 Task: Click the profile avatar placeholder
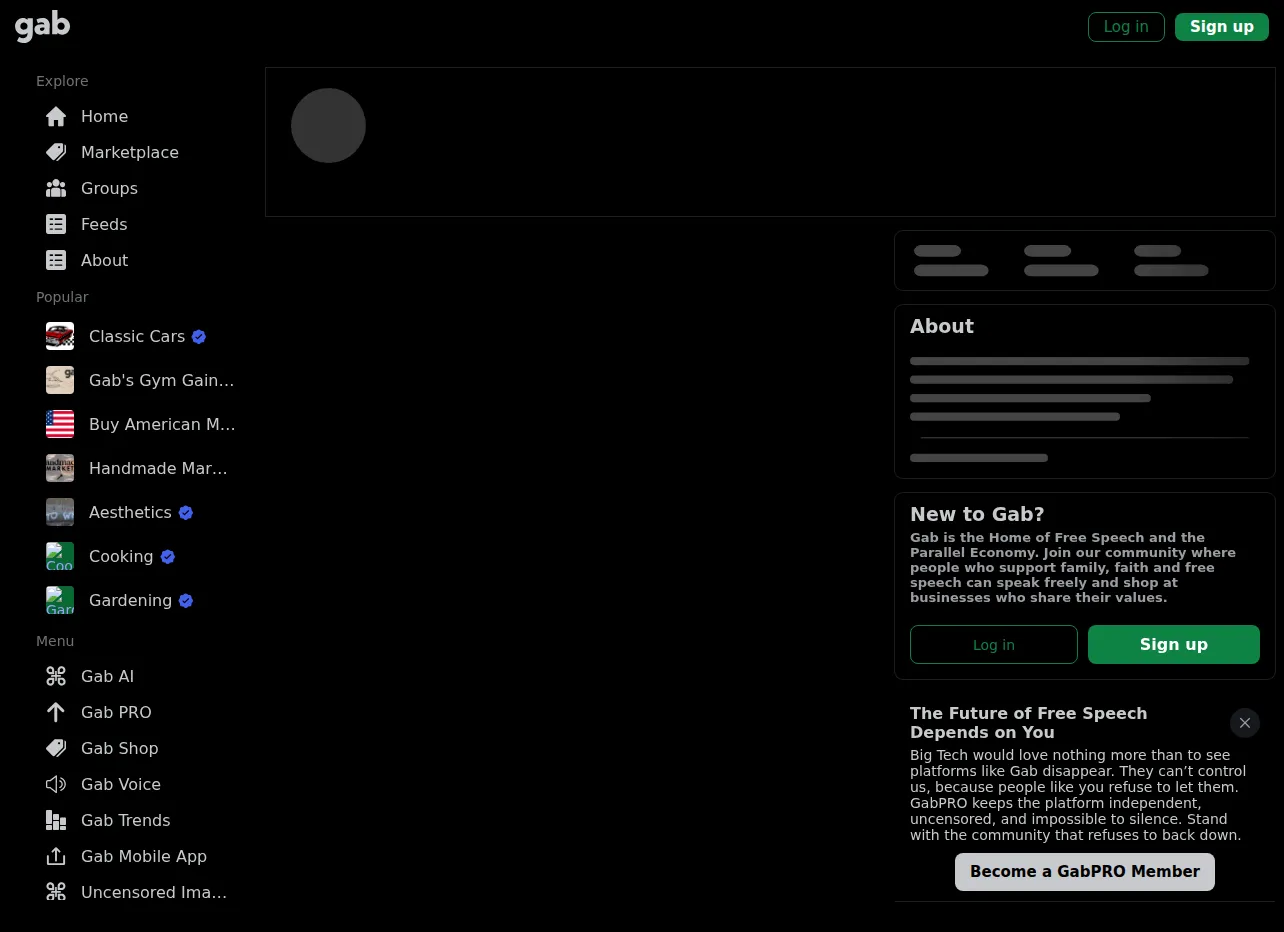328,125
